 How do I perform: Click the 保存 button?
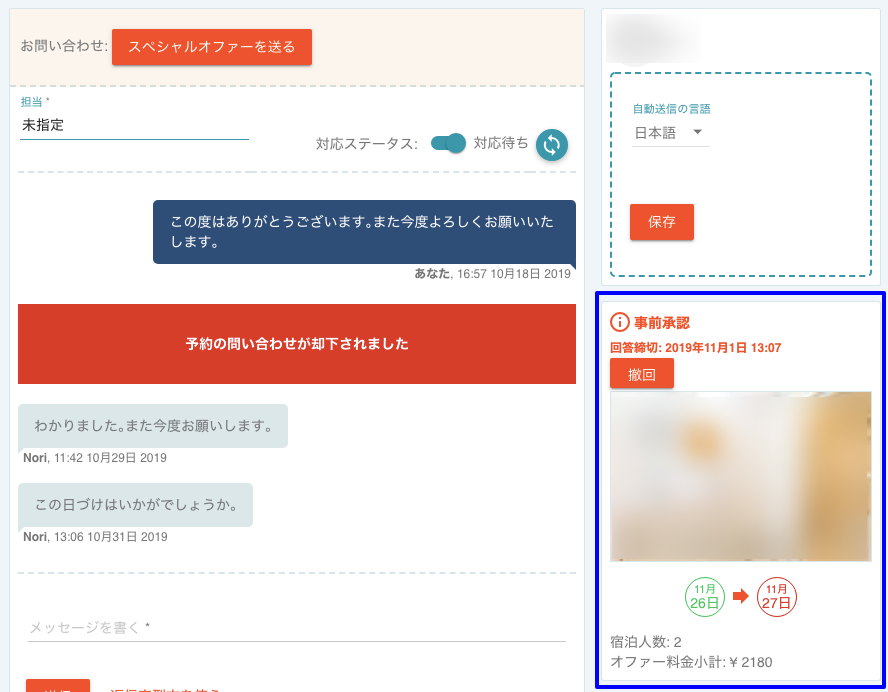coord(661,222)
